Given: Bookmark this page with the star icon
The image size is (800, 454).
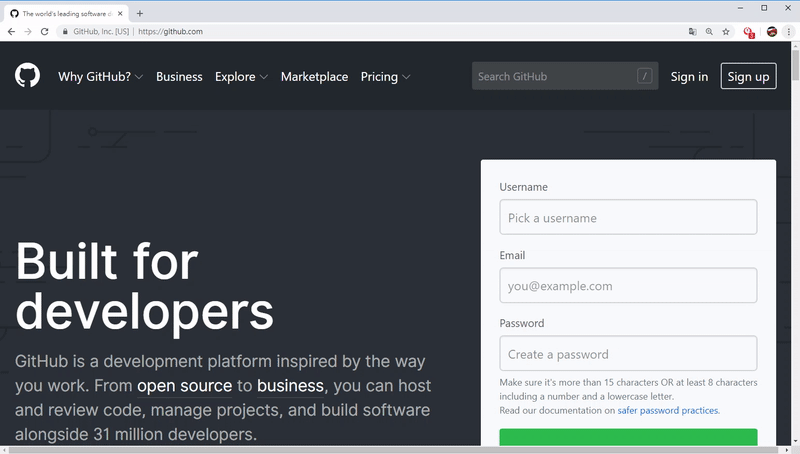Looking at the screenshot, I should 726,32.
